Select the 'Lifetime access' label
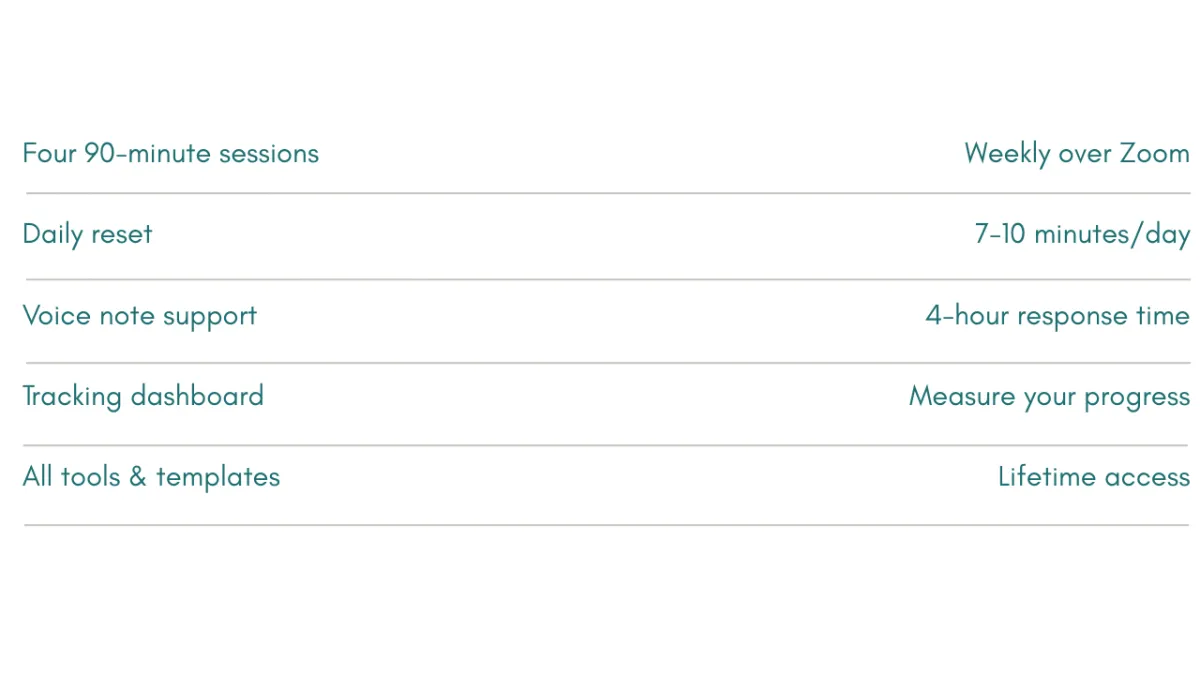This screenshot has width=1200, height=675. coord(1094,477)
